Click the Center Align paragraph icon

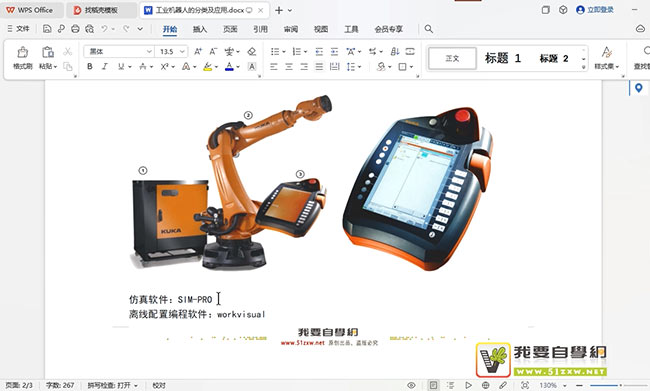click(289, 66)
